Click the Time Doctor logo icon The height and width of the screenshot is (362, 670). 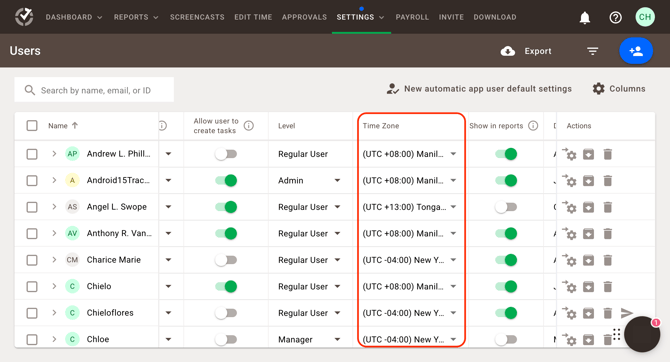point(24,17)
